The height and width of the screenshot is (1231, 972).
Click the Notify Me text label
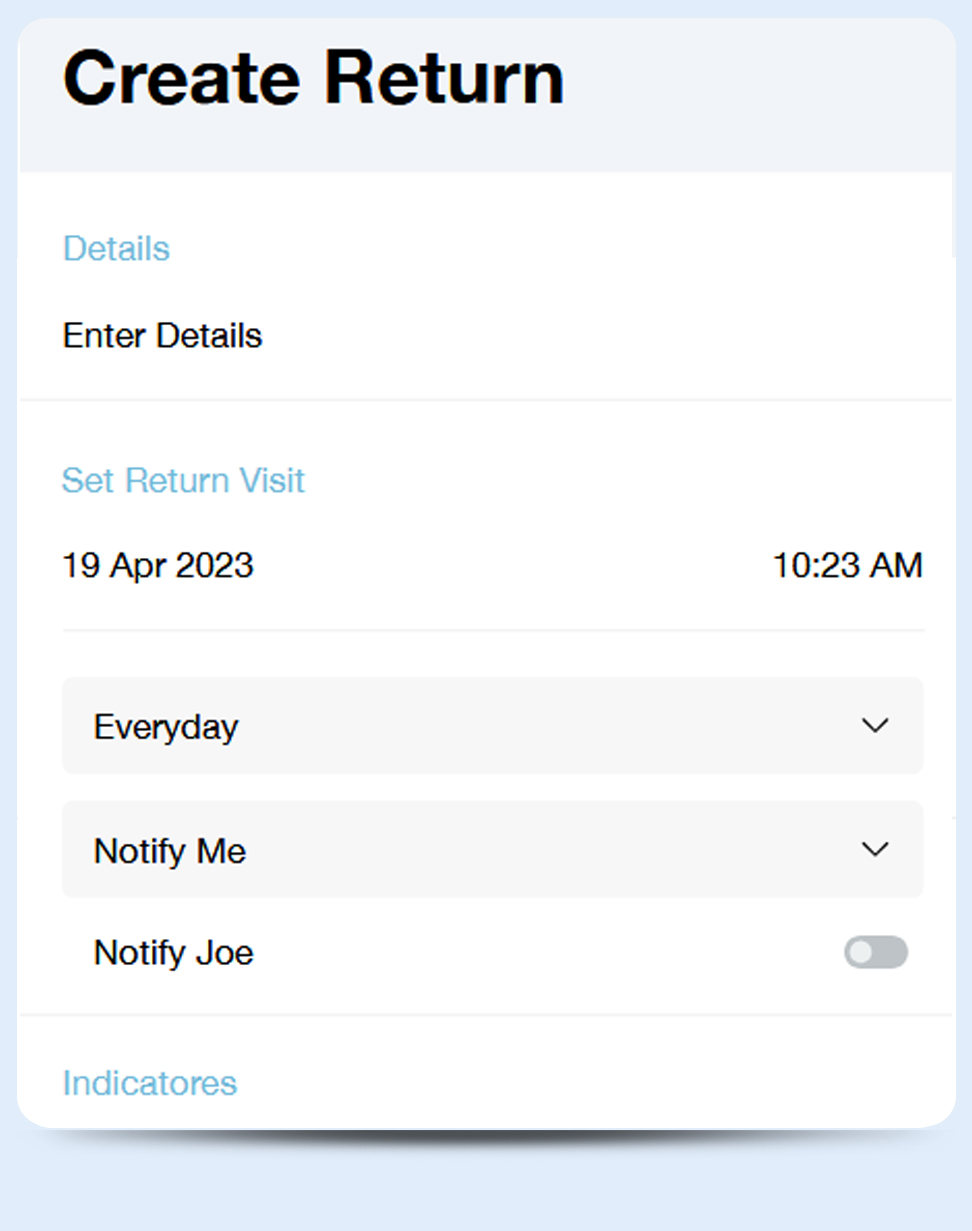pos(170,851)
